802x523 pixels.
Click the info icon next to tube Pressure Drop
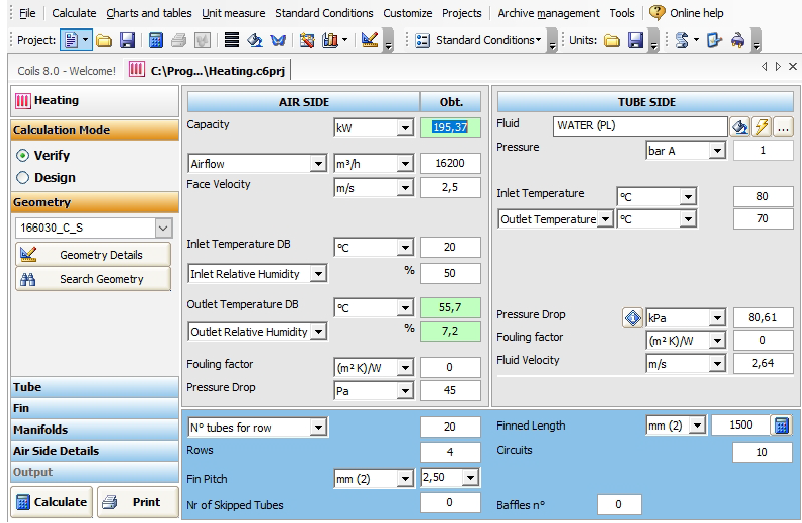pyautogui.click(x=632, y=318)
